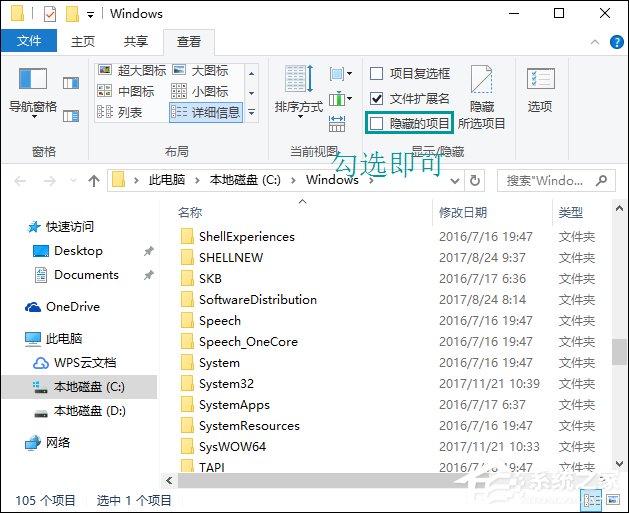The image size is (629, 513).
Task: Click 此电脑 in the address breadcrumb
Action: click(167, 180)
